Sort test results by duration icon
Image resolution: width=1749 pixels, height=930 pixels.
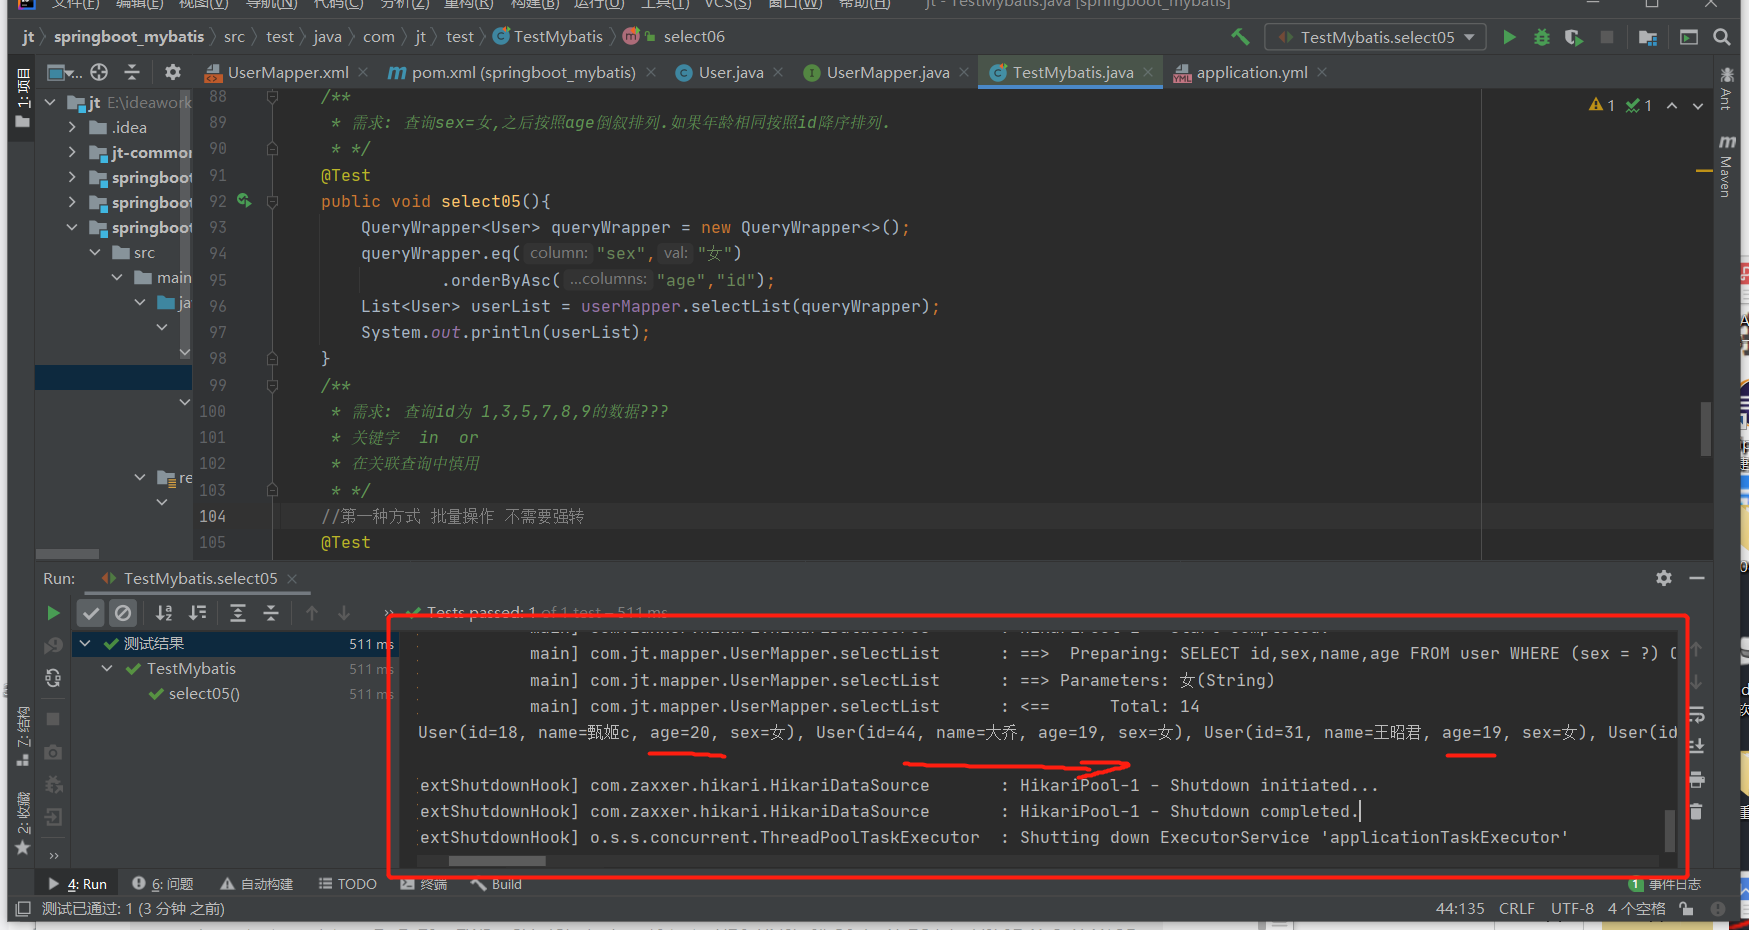coord(198,613)
